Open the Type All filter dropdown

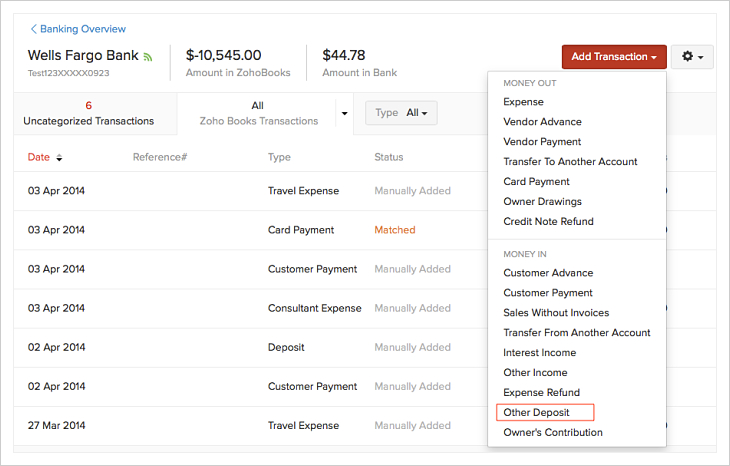(x=401, y=113)
